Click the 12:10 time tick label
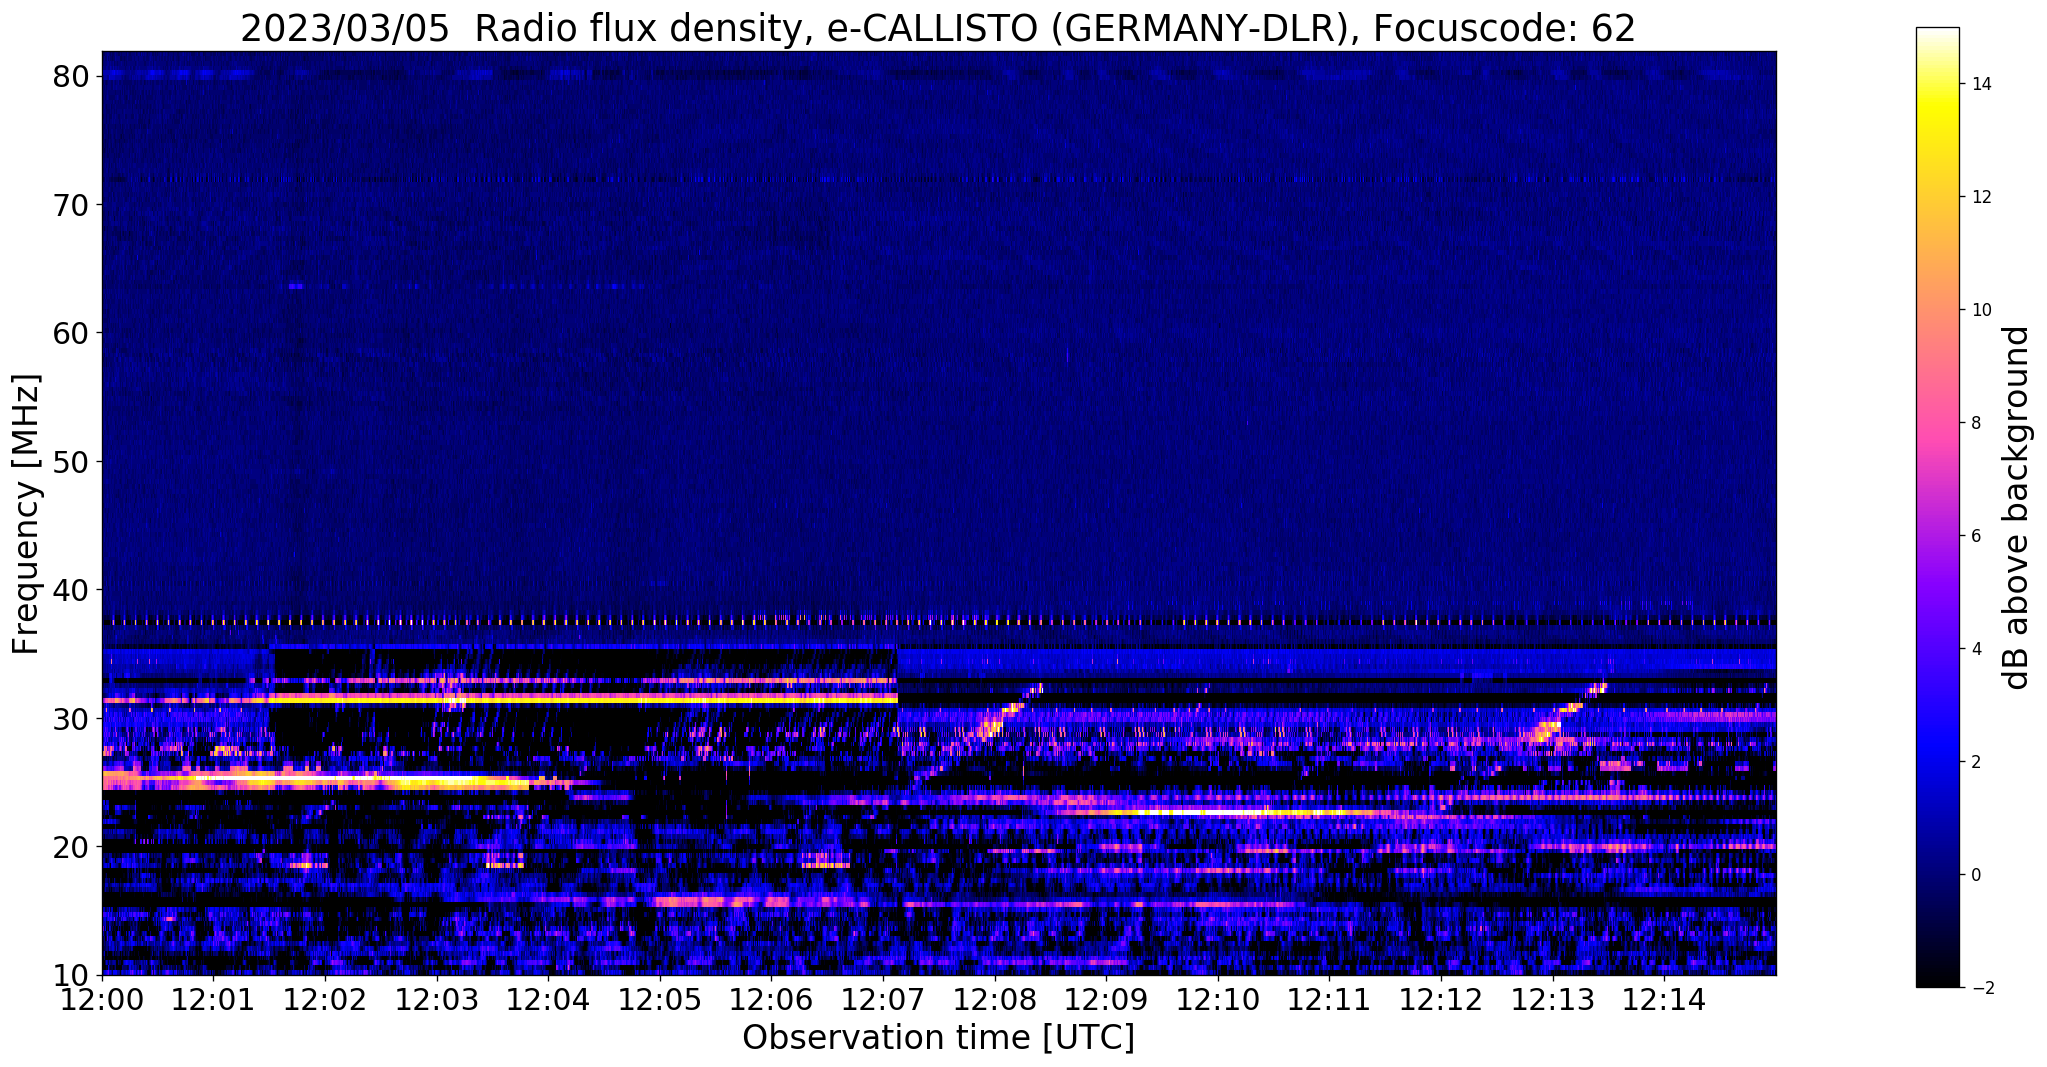Image resolution: width=2047 pixels, height=1067 pixels. [x=1218, y=999]
